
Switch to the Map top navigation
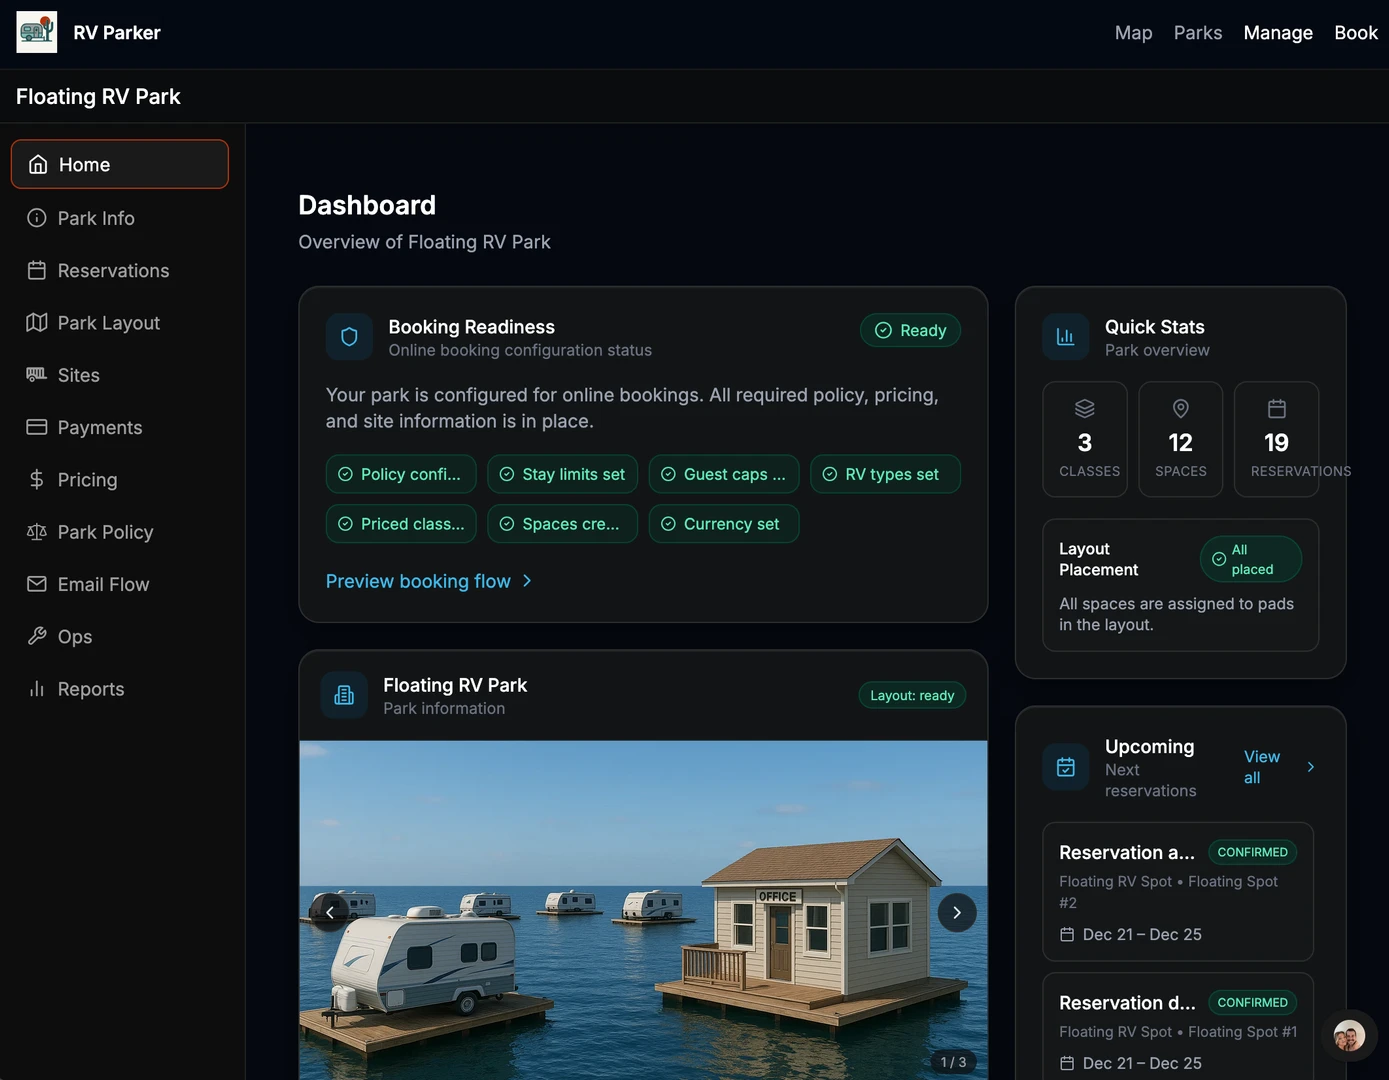(1133, 33)
